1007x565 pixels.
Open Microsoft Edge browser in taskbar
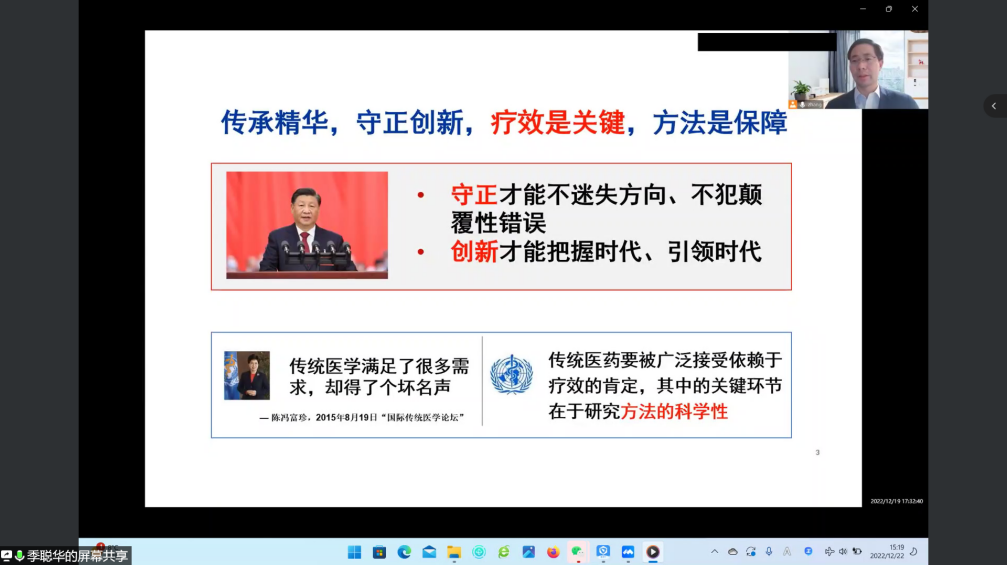click(404, 552)
